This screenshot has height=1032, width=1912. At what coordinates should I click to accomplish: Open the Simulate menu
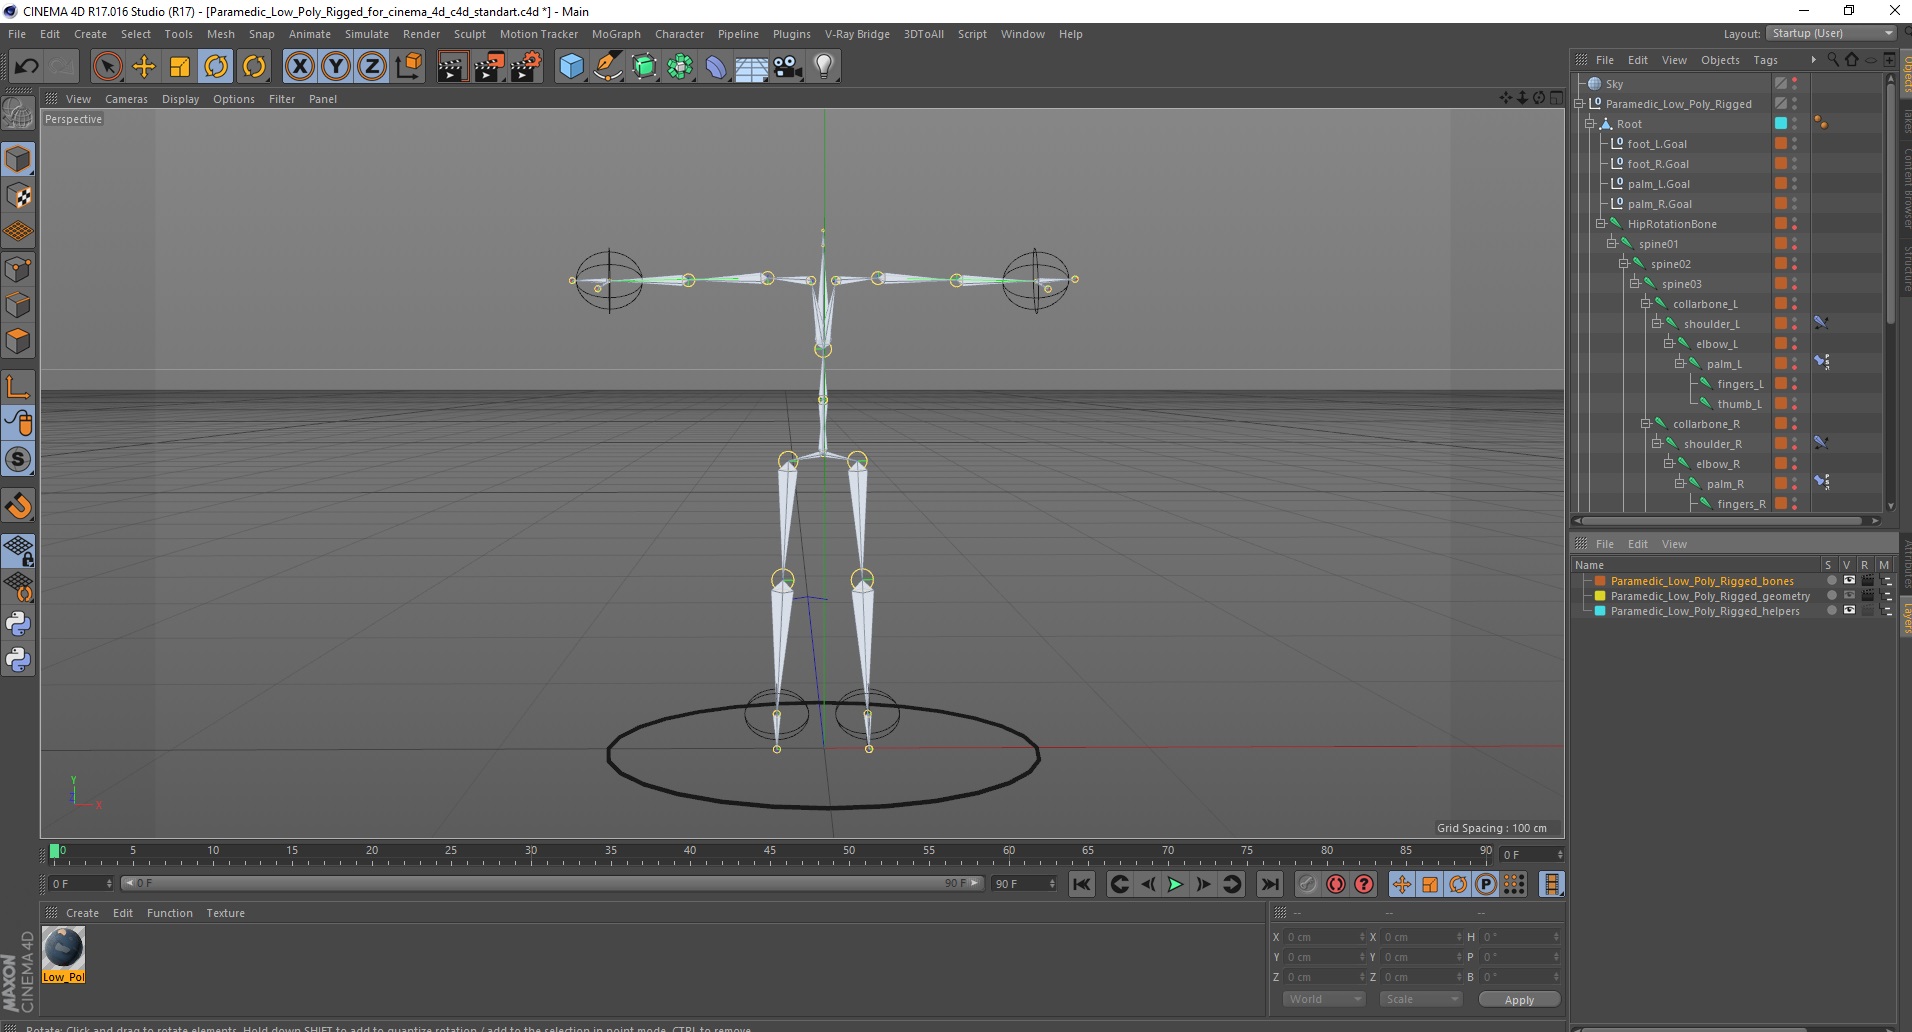(x=367, y=34)
